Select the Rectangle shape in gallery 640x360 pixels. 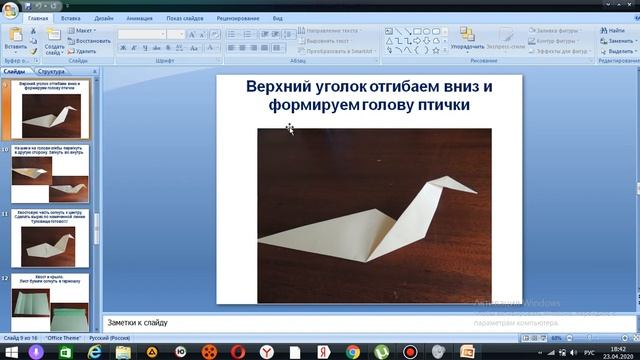pos(417,31)
